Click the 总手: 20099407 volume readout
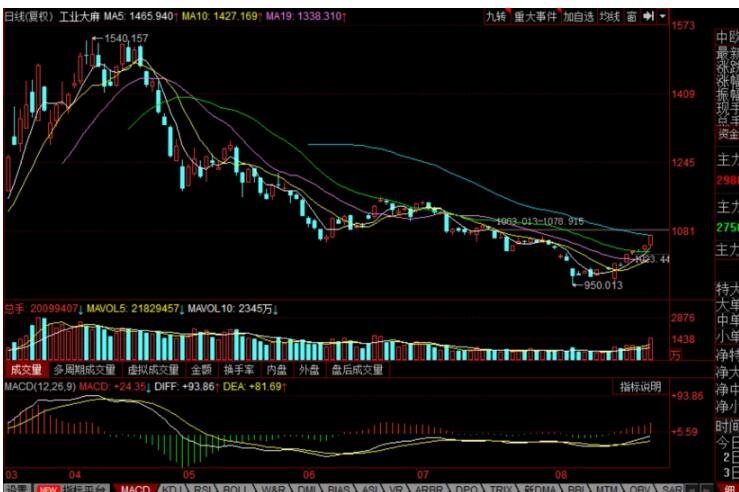 point(43,309)
